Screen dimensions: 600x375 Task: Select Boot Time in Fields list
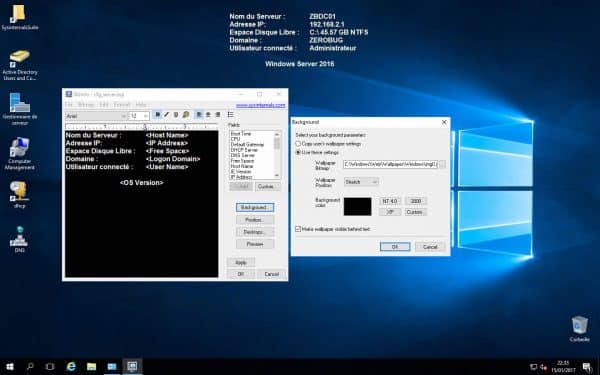pyautogui.click(x=241, y=134)
